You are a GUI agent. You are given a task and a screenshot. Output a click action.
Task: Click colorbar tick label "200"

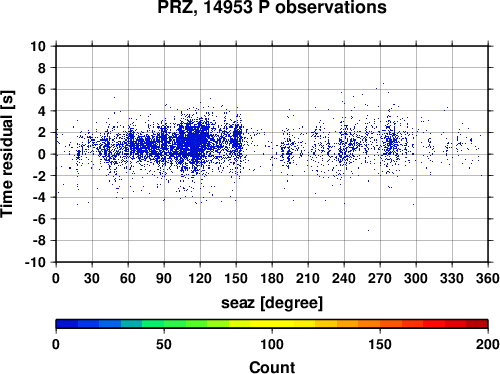(x=488, y=344)
